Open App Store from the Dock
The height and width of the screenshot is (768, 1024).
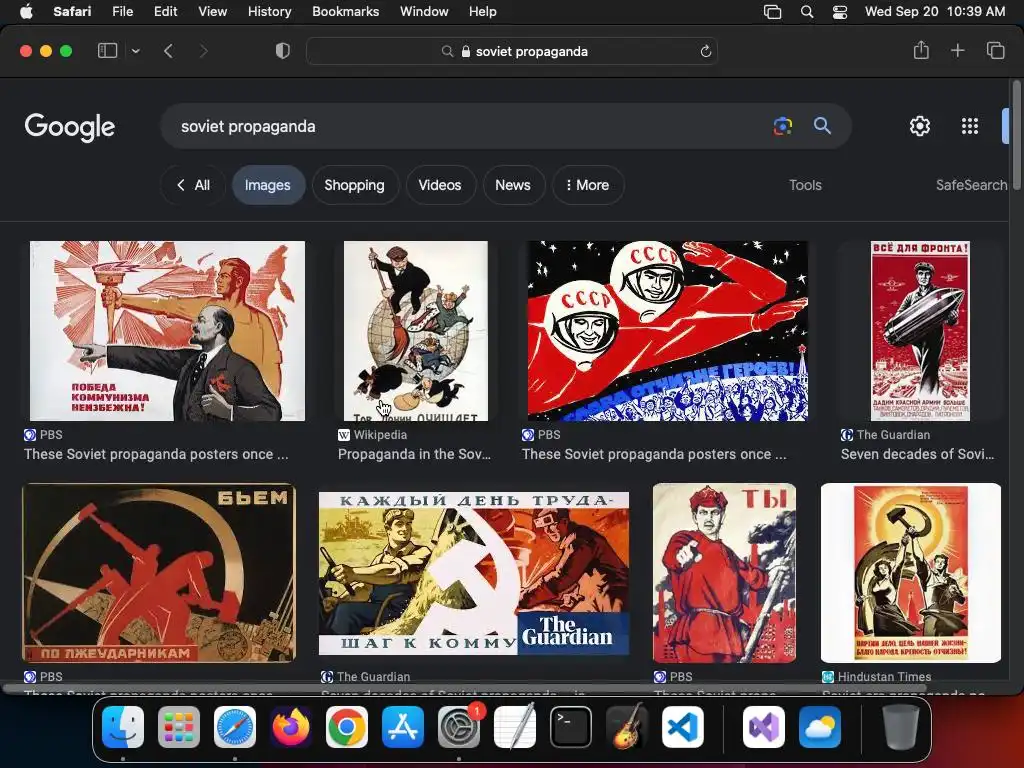tap(403, 727)
